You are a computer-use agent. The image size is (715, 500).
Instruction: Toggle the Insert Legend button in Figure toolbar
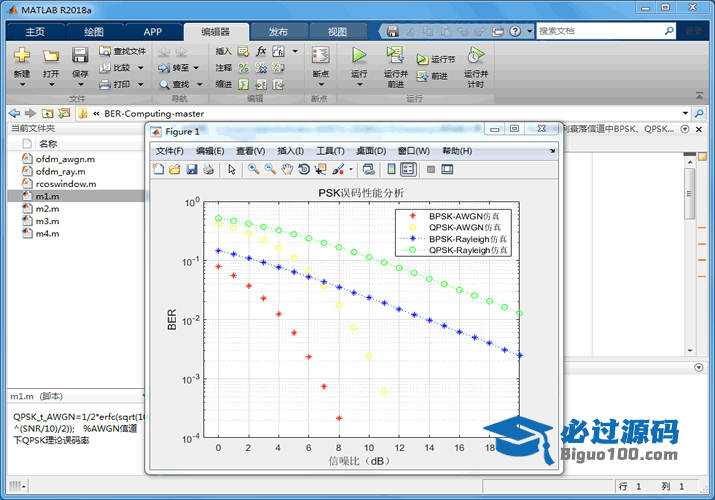coord(408,170)
